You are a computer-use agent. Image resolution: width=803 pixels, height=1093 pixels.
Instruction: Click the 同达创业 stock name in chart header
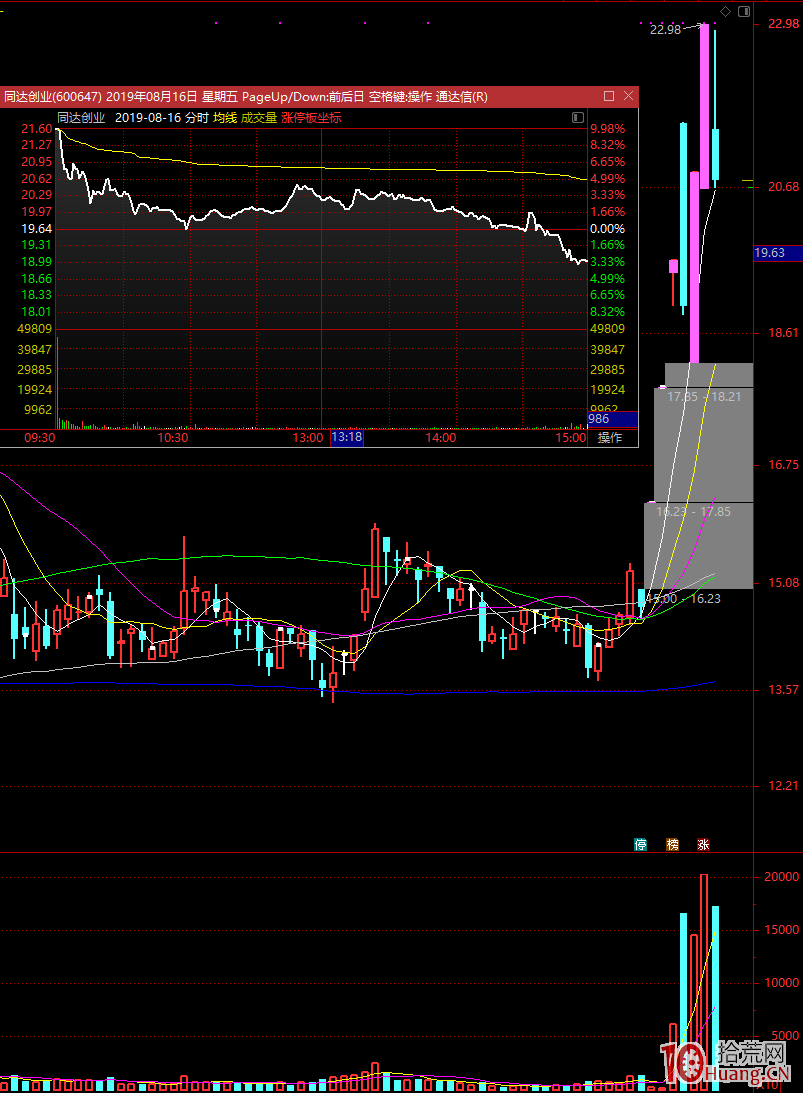coord(81,118)
